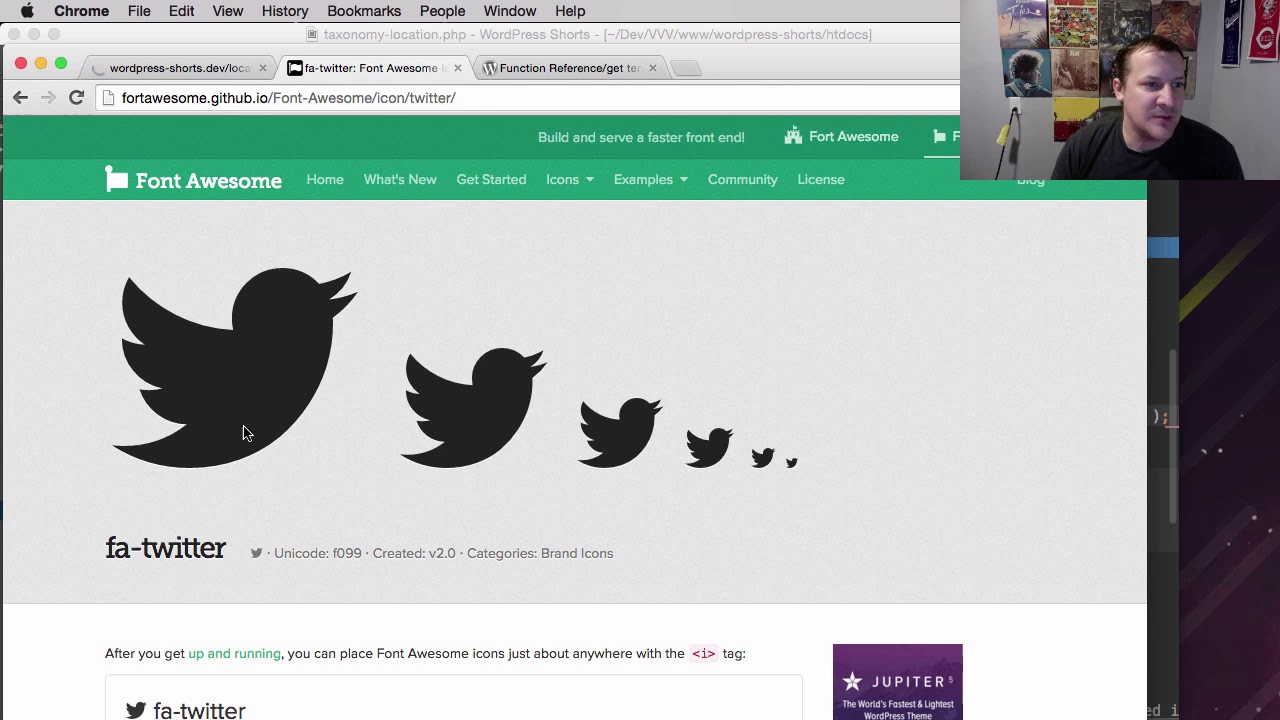
Task: Open the Brand Icons category link
Action: [577, 553]
